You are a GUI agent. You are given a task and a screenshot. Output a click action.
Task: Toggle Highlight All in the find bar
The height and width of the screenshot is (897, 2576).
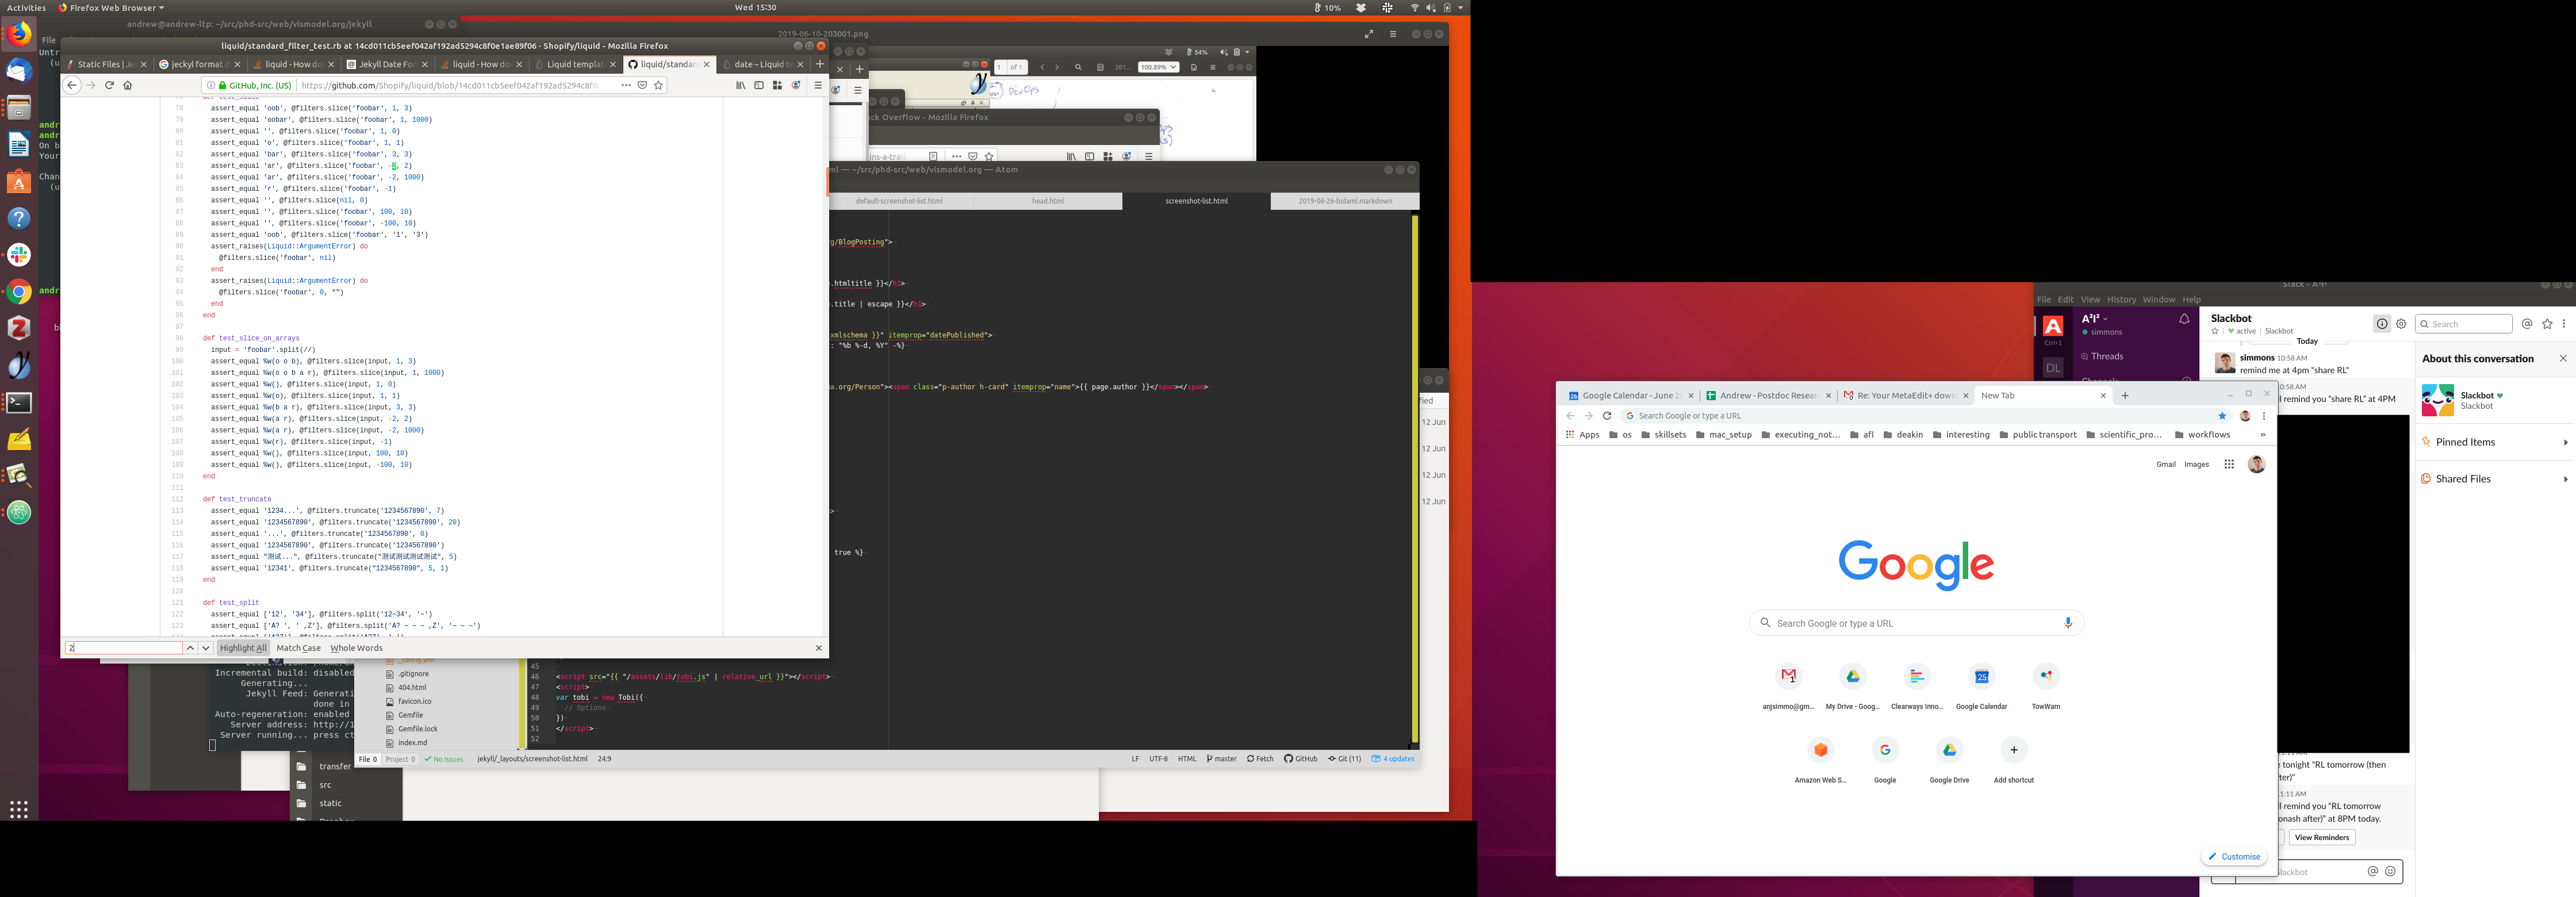(243, 648)
